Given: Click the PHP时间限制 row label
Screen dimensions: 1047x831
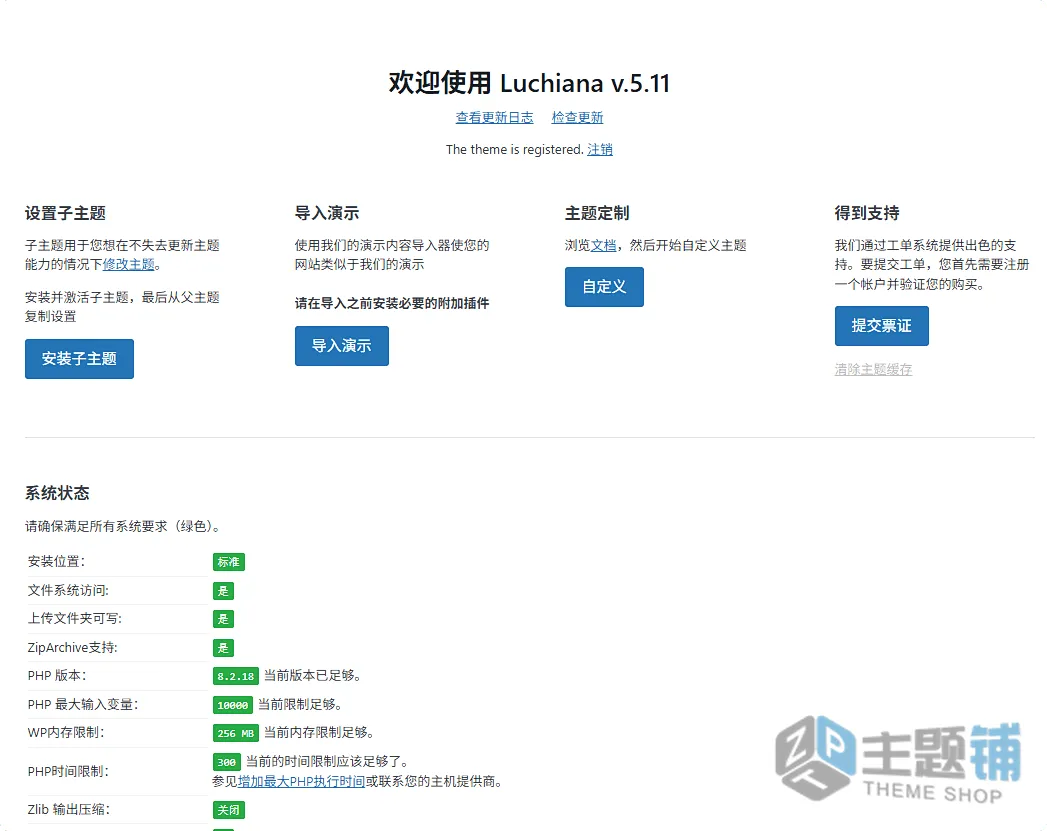Looking at the screenshot, I should tap(68, 771).
